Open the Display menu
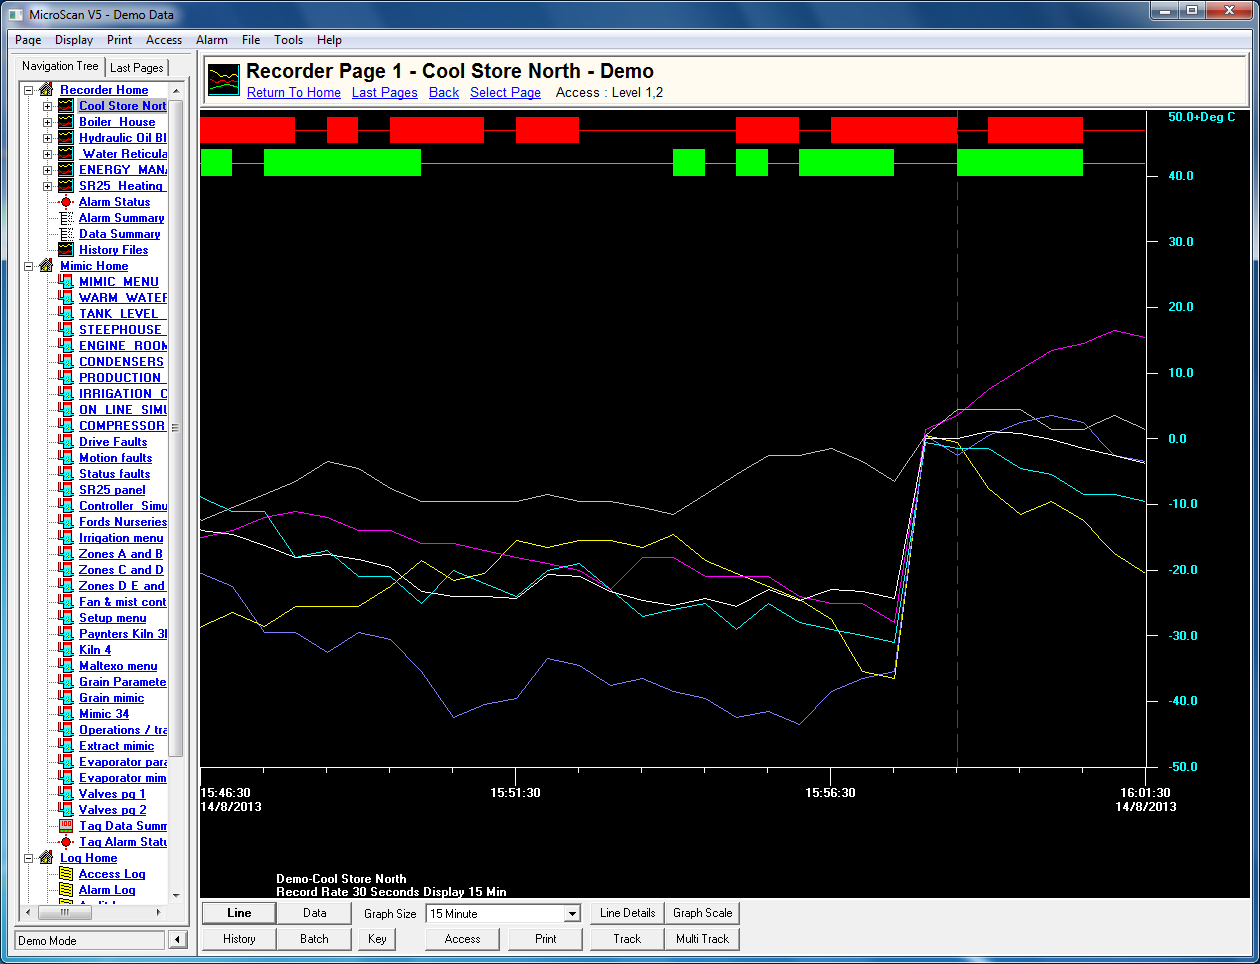Screen dimensions: 1260x964 [x=74, y=40]
